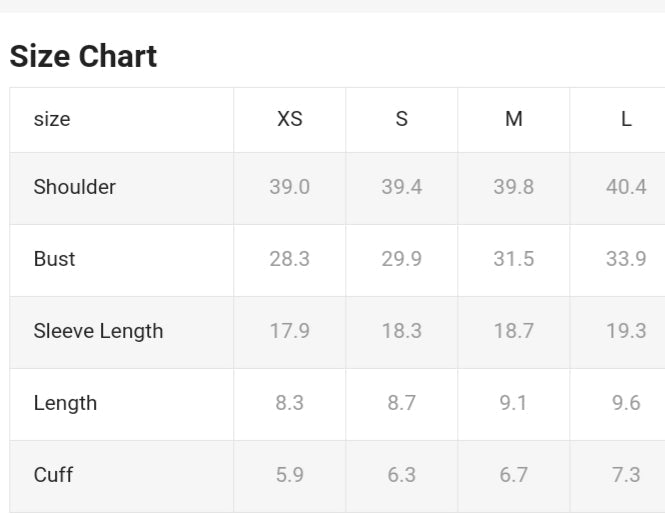Screen dimensions: 665x526
Task: Click the M Cuff value 6.7
Action: coord(514,475)
